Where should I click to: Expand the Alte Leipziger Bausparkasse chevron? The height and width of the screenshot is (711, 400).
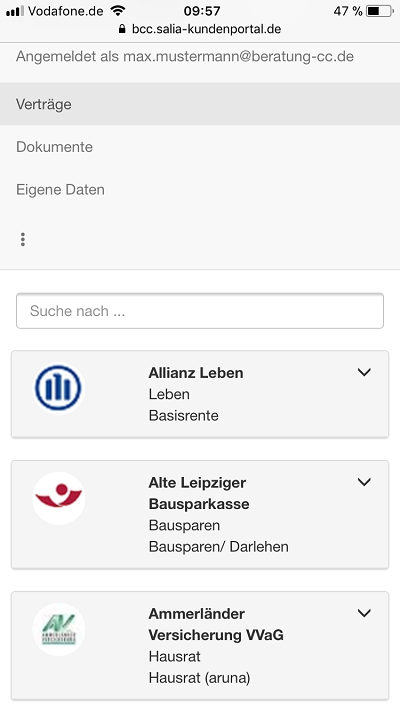click(x=364, y=482)
